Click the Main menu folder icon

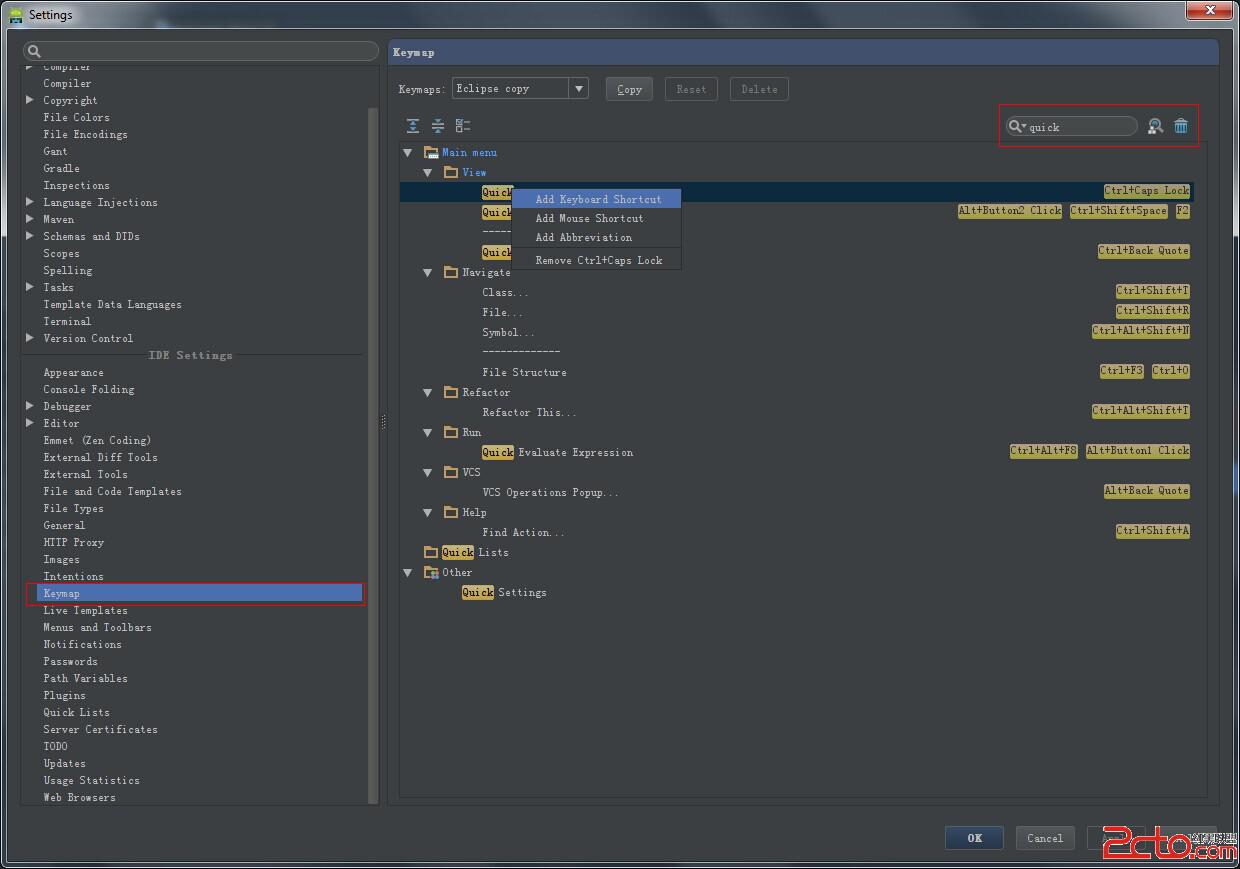click(x=431, y=153)
